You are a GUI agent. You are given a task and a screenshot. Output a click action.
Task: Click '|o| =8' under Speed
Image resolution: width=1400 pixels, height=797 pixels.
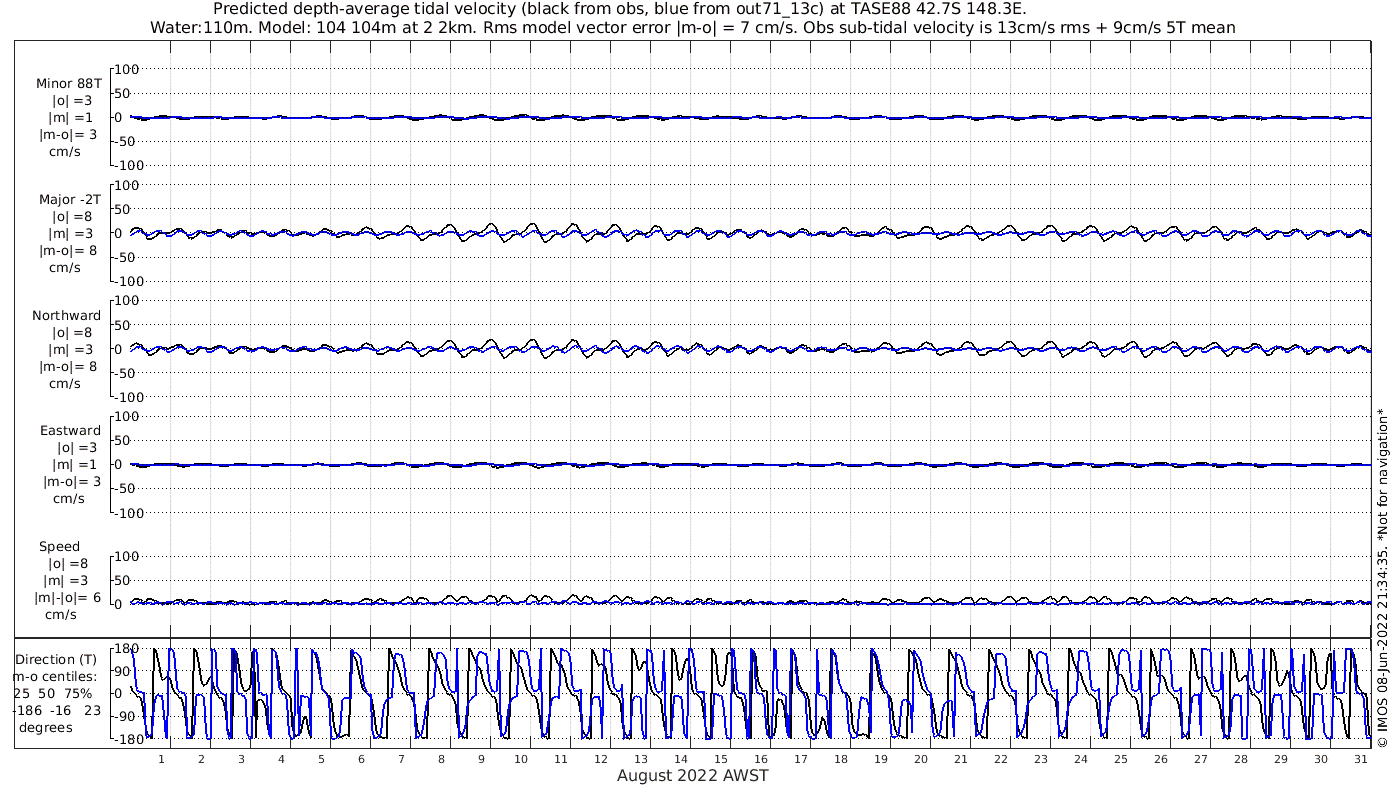click(68, 564)
